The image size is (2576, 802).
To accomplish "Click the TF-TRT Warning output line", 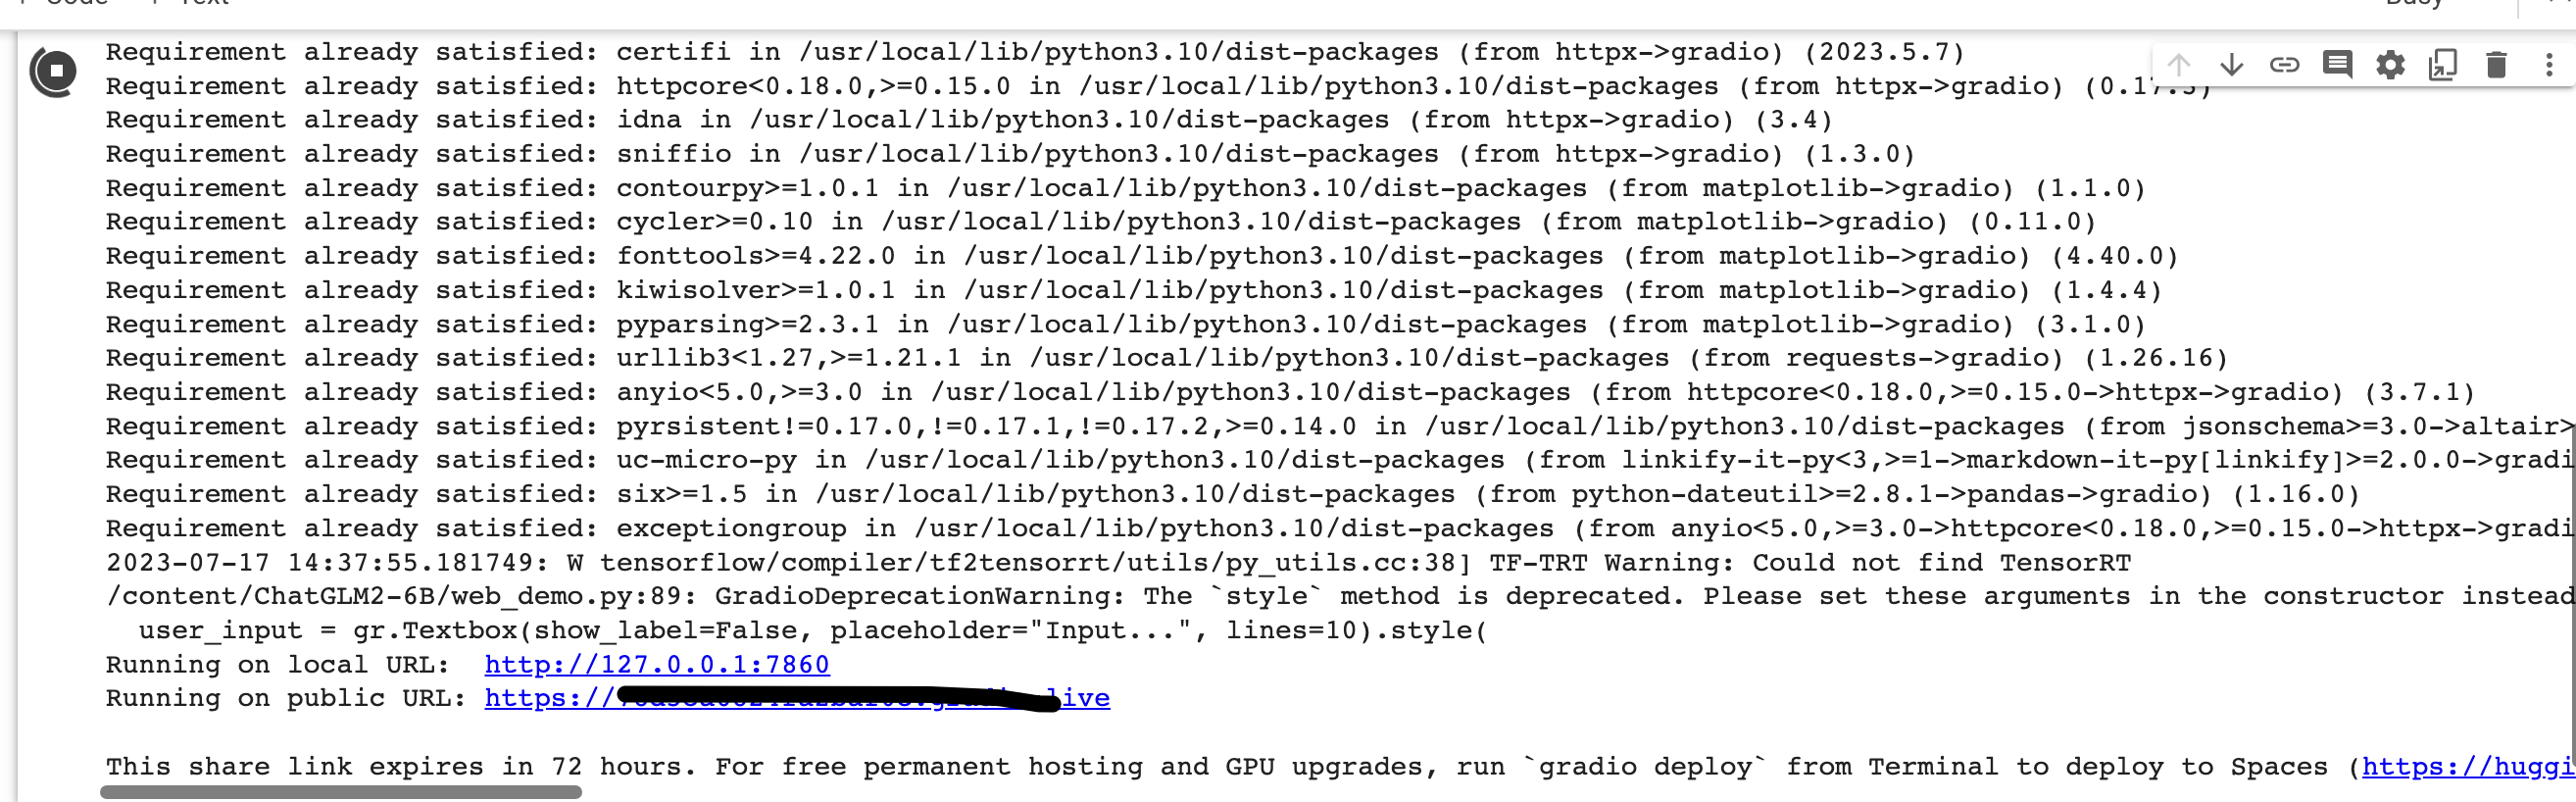I will (1118, 563).
